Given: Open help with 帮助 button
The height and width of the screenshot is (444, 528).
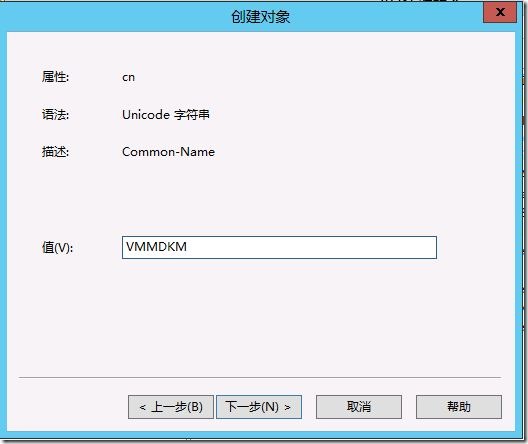Looking at the screenshot, I should tap(459, 407).
